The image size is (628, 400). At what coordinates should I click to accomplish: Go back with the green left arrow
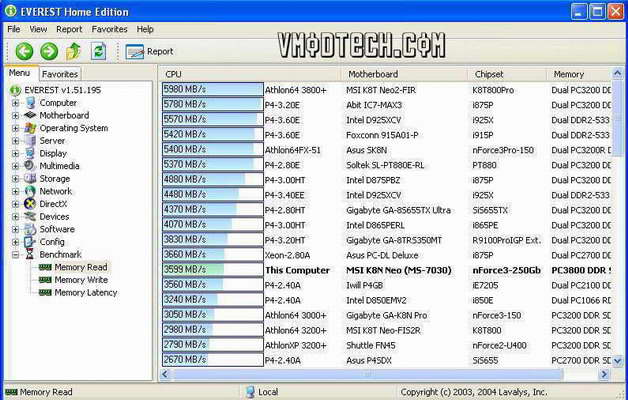pyautogui.click(x=24, y=52)
